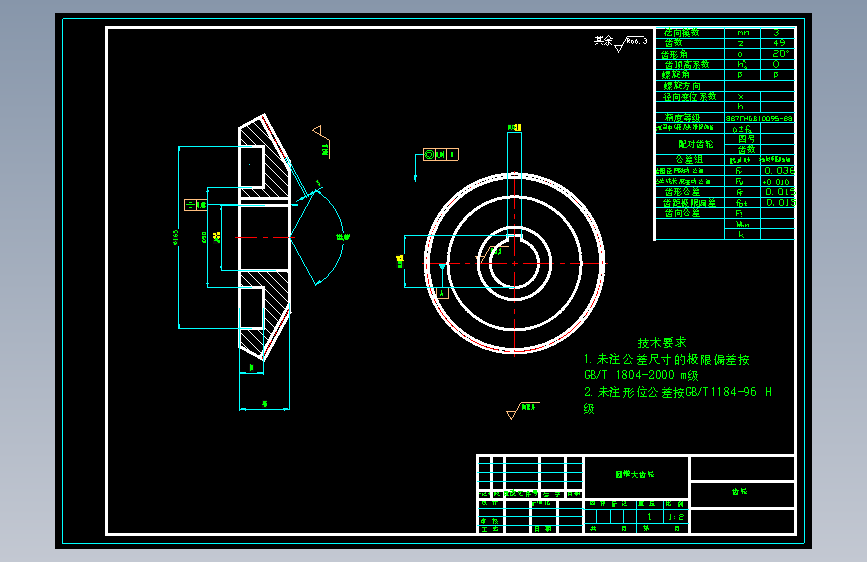Click the 1:2 scale value in title block
This screenshot has height=562, width=867.
676,517
